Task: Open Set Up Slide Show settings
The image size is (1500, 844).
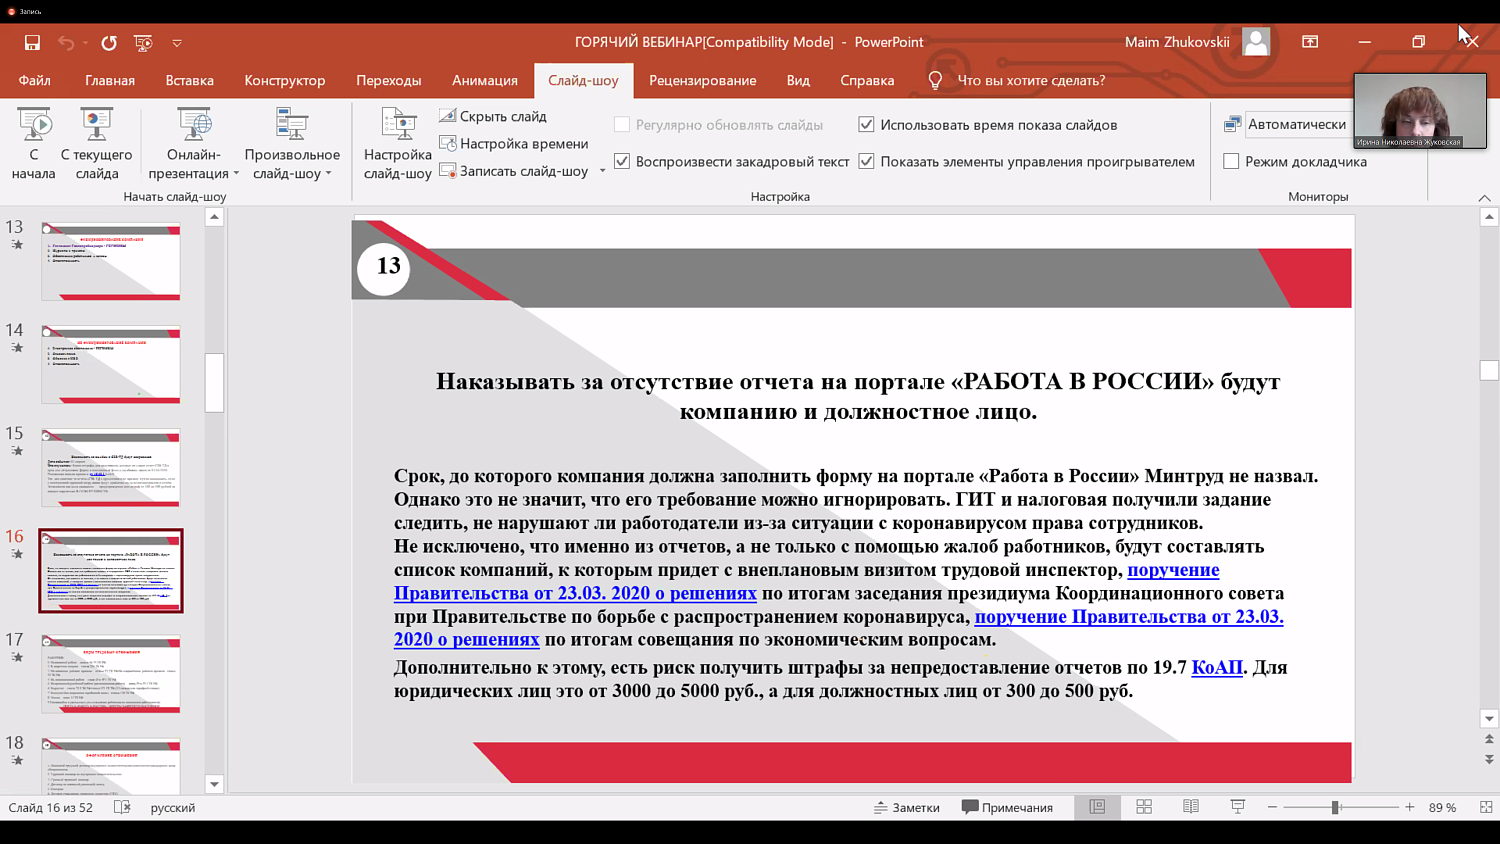Action: pyautogui.click(x=397, y=145)
